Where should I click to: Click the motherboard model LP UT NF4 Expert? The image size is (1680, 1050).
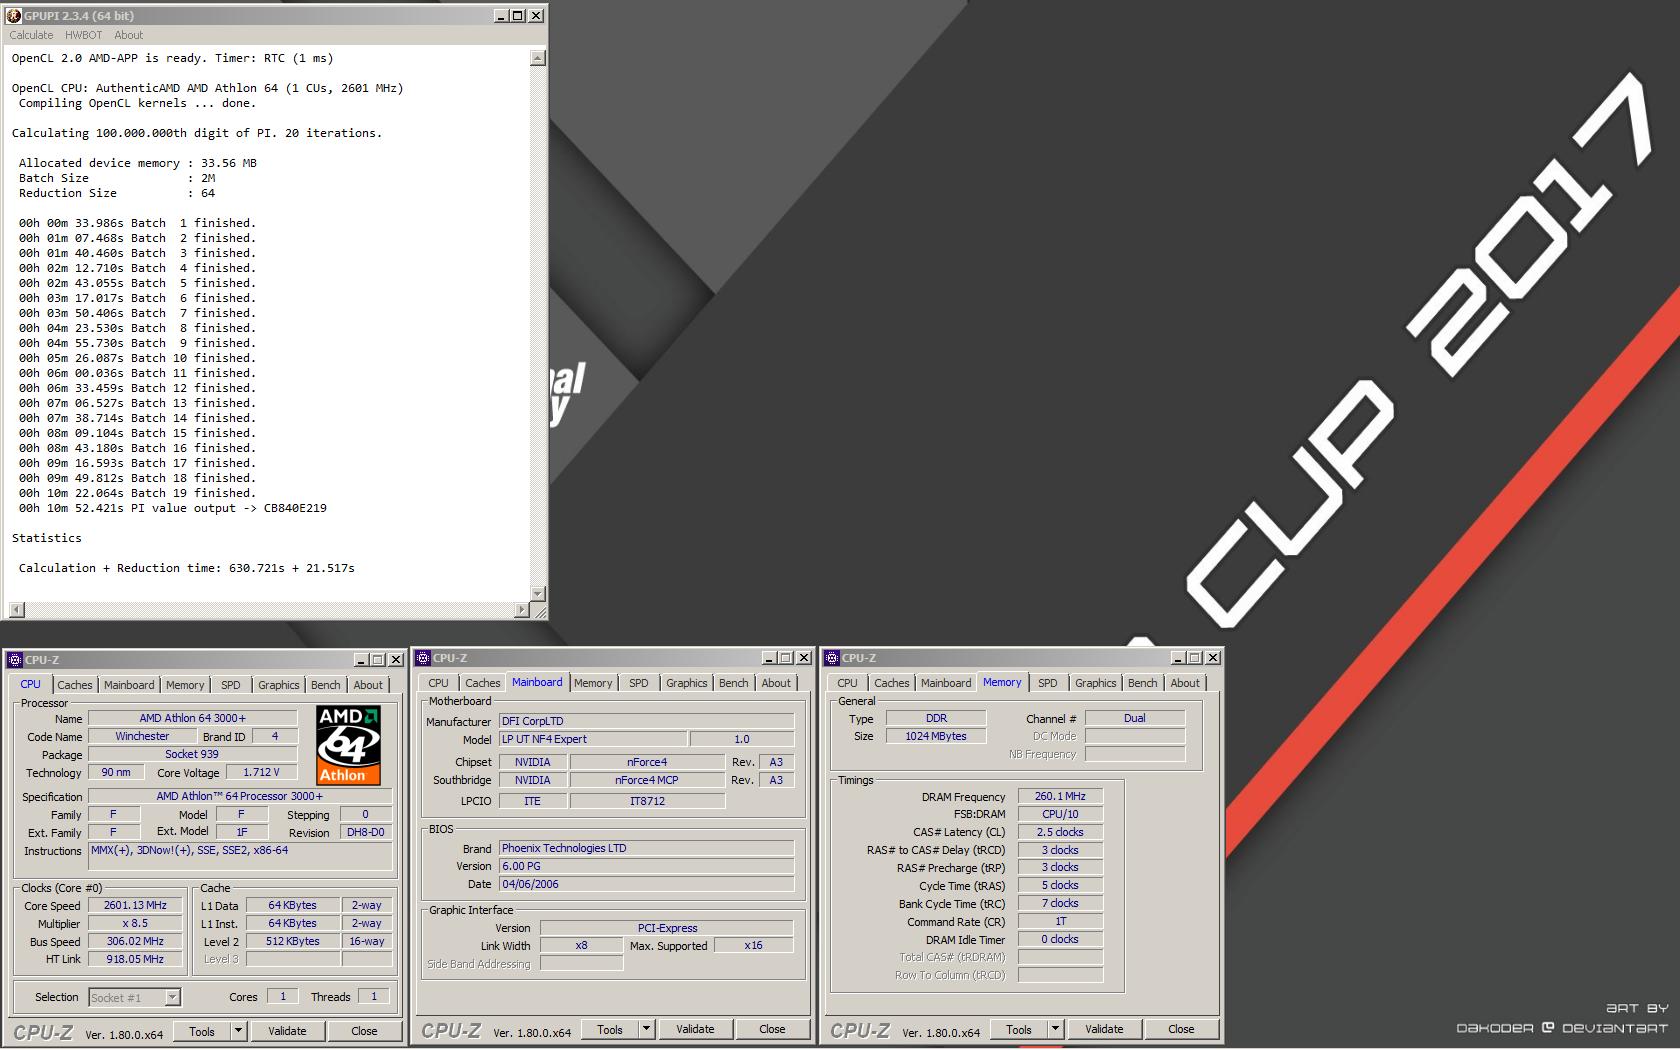pyautogui.click(x=593, y=739)
